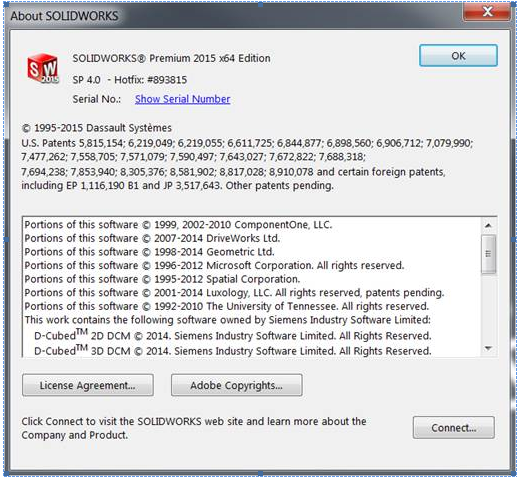Image resolution: width=517 pixels, height=478 pixels.
Task: Select the DriveWorks Ltd. copyright line
Action: point(152,239)
